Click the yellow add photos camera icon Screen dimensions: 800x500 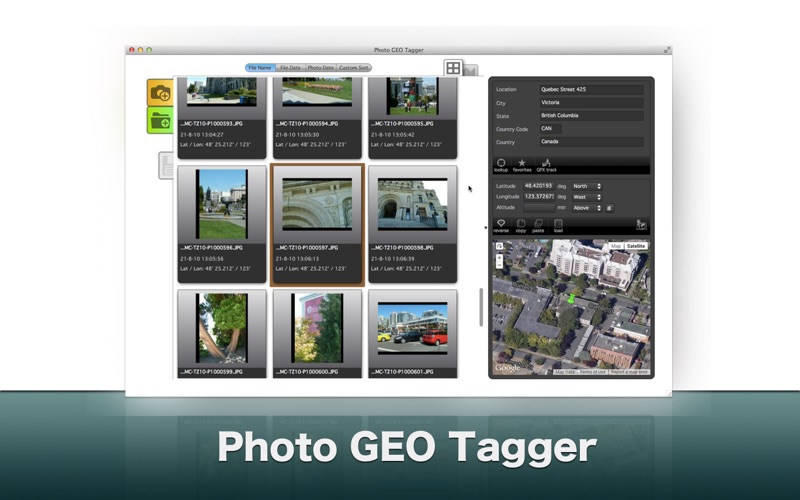(x=160, y=92)
